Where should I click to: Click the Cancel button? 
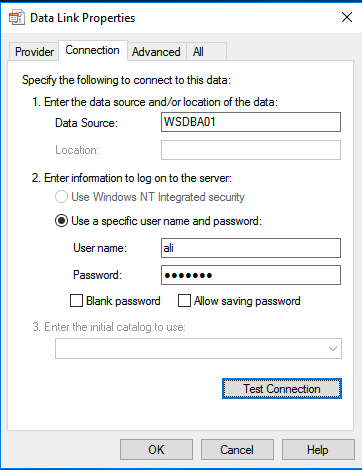pos(237,450)
